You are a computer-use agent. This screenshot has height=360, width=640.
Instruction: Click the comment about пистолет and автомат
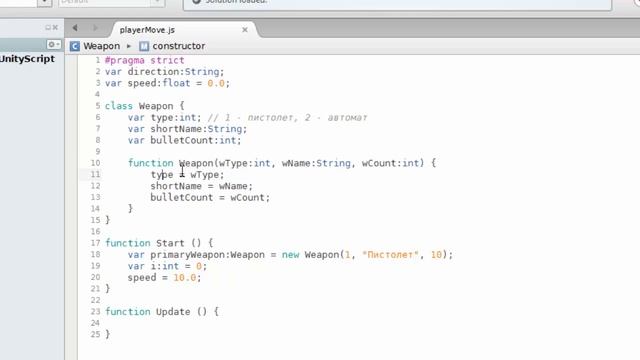pos(287,118)
